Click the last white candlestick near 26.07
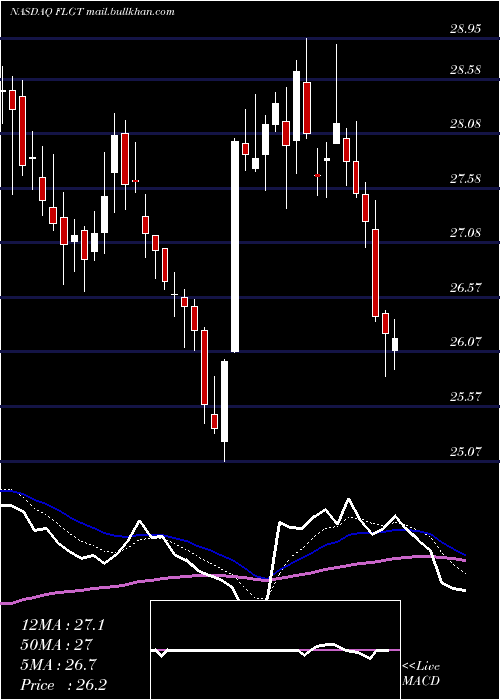The width and height of the screenshot is (500, 700). coord(395,344)
